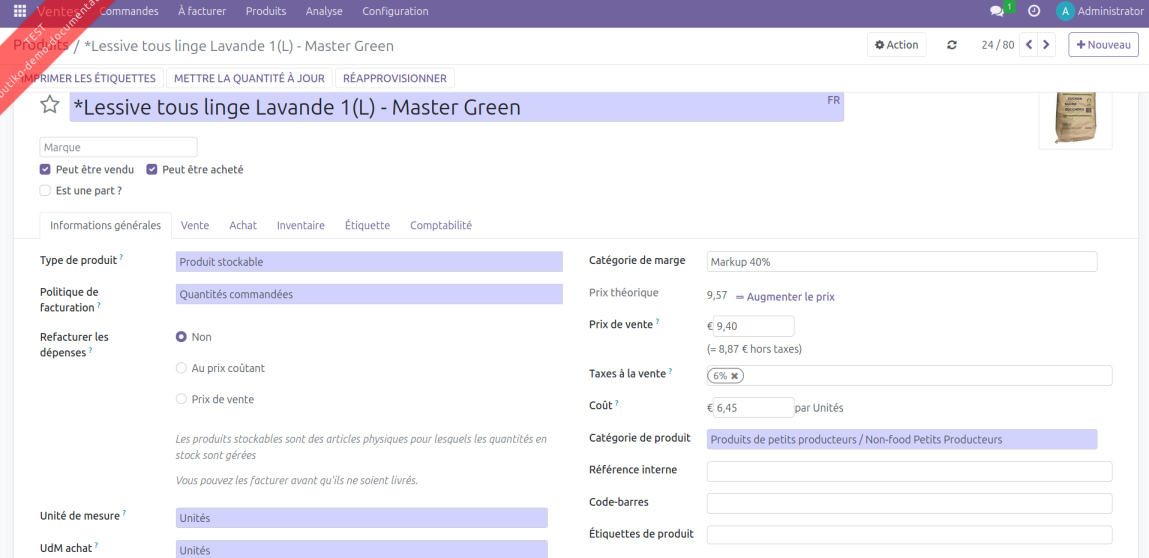Go to previous record arrow
The image size is (1149, 558).
point(1029,45)
